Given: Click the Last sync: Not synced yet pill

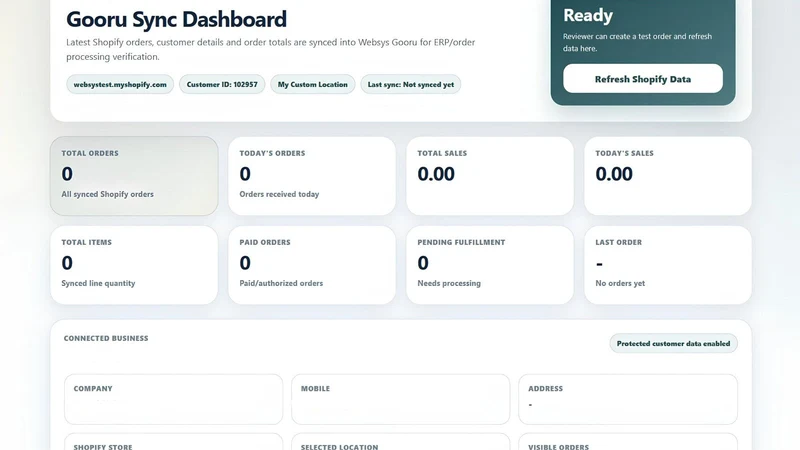Looking at the screenshot, I should pyautogui.click(x=411, y=84).
